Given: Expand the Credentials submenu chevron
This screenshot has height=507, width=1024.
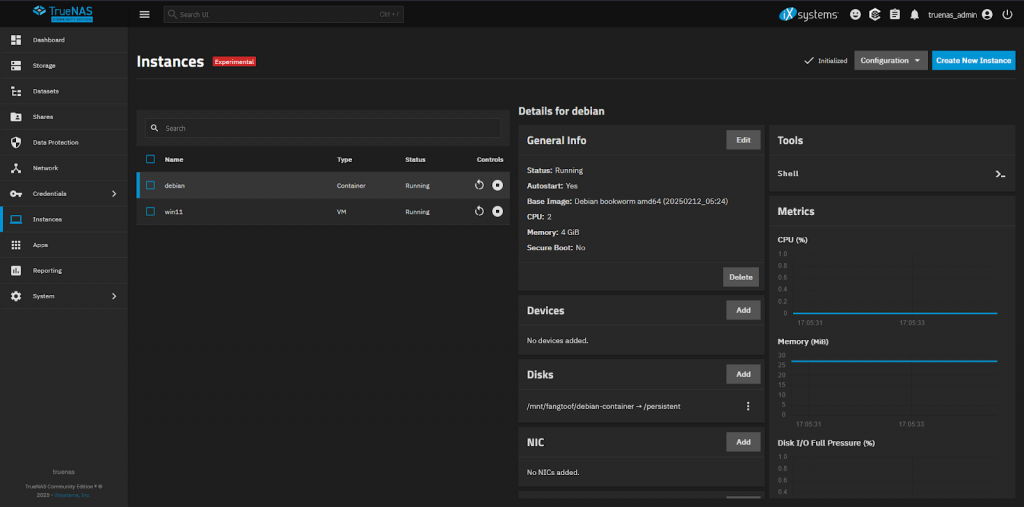Looking at the screenshot, I should pos(114,193).
